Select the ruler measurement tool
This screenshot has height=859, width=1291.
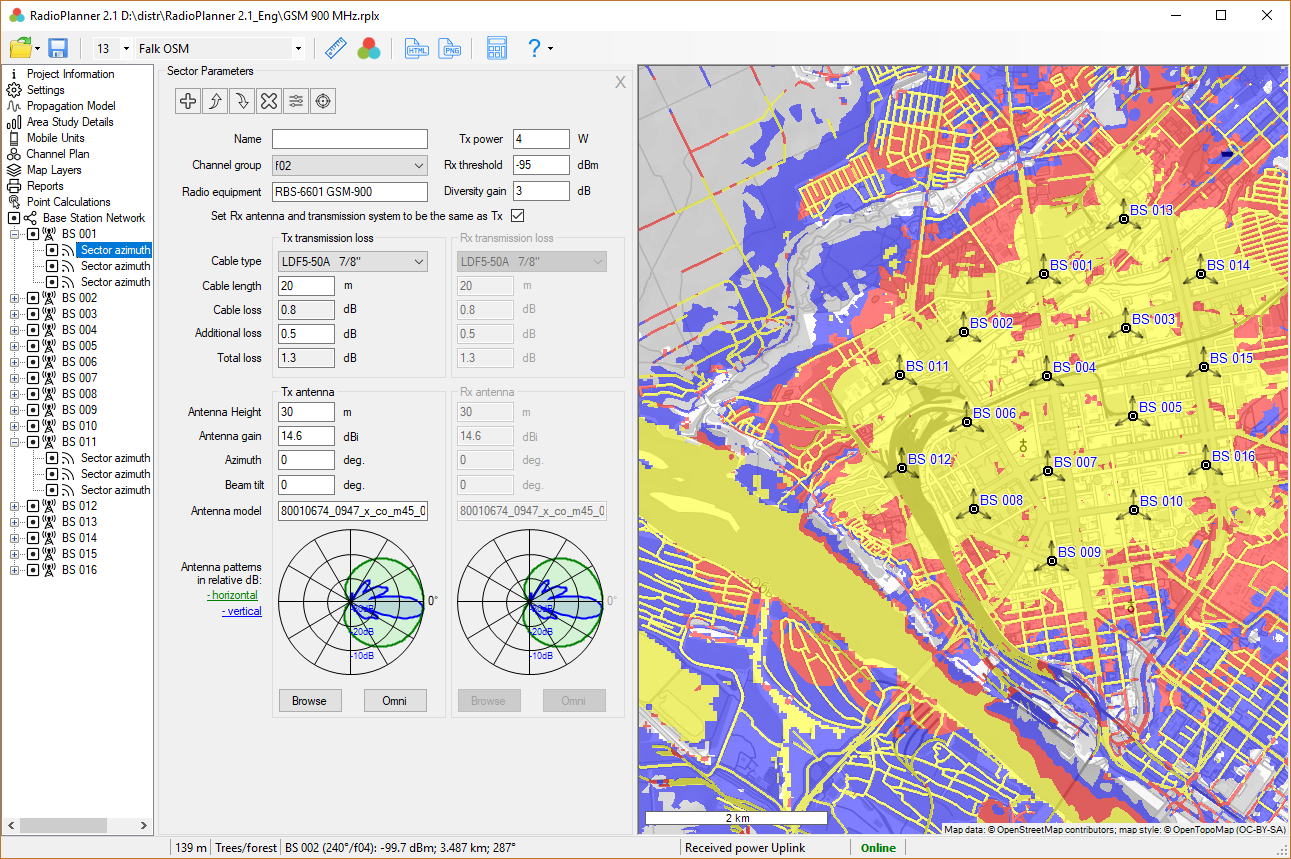pos(335,48)
